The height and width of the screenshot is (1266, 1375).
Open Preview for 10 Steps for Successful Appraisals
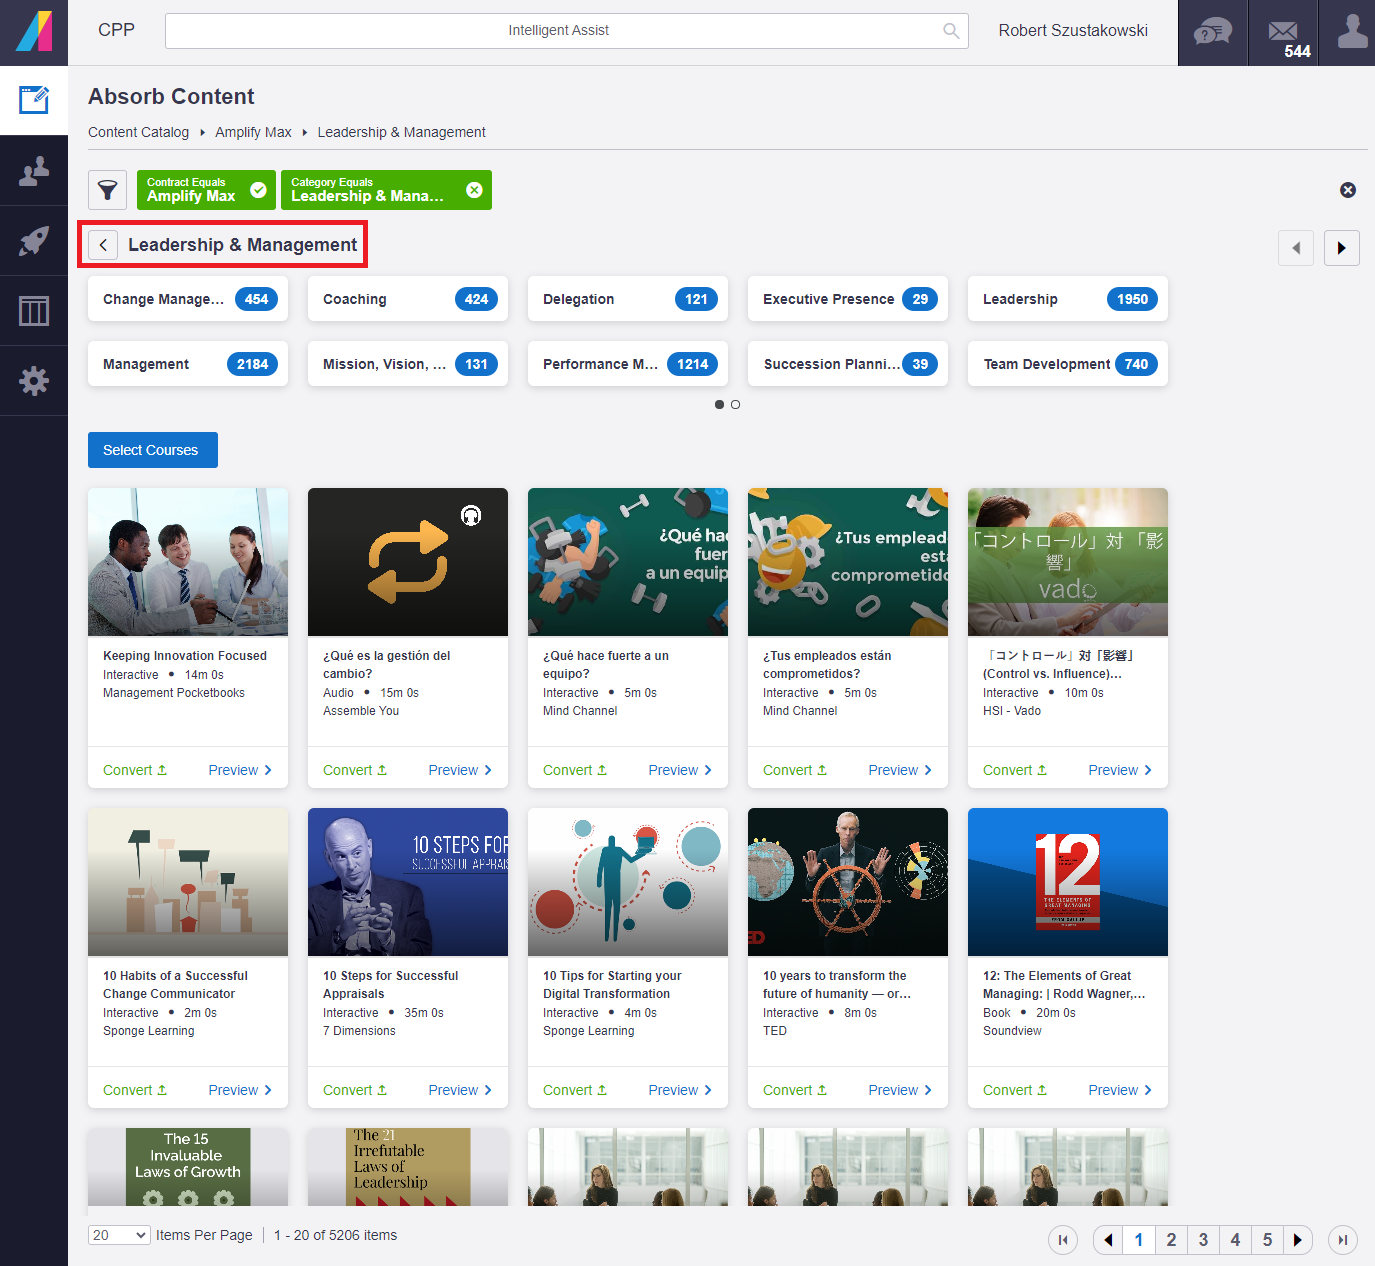click(460, 1090)
